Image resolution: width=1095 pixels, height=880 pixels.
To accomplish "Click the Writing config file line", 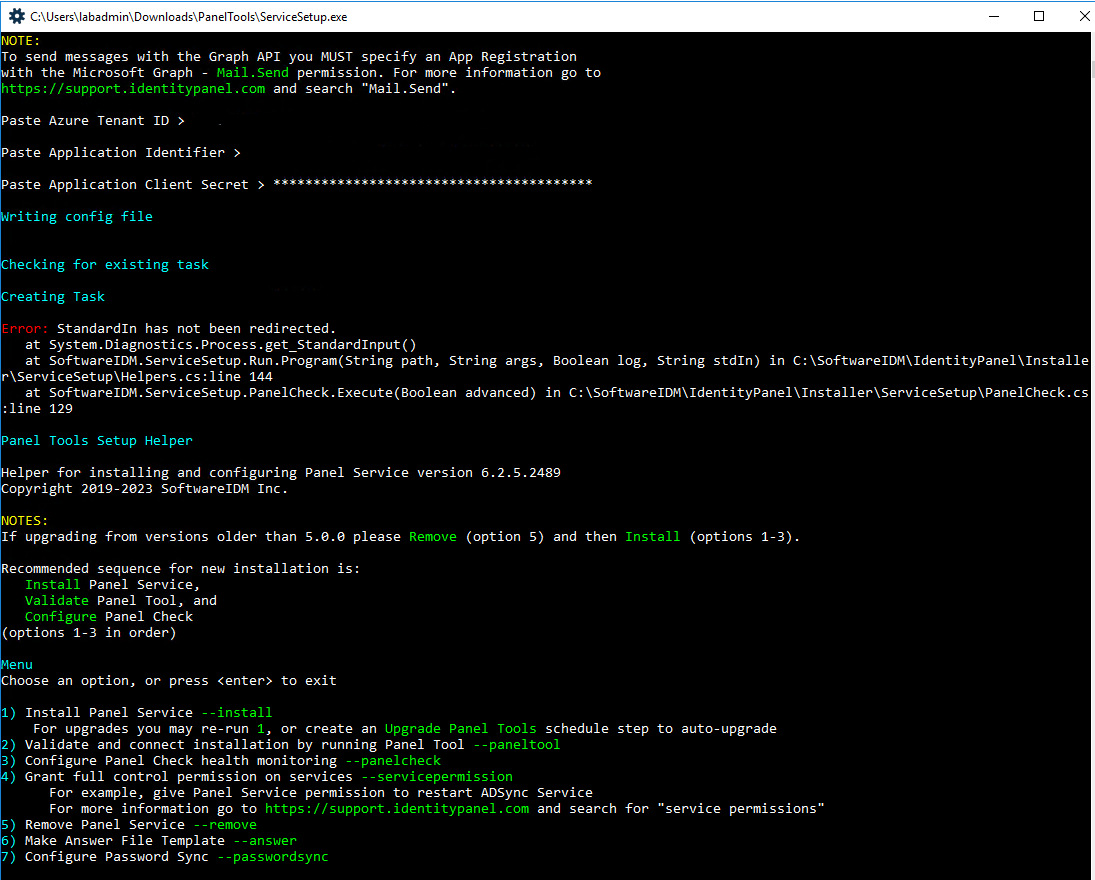I will coord(77,217).
